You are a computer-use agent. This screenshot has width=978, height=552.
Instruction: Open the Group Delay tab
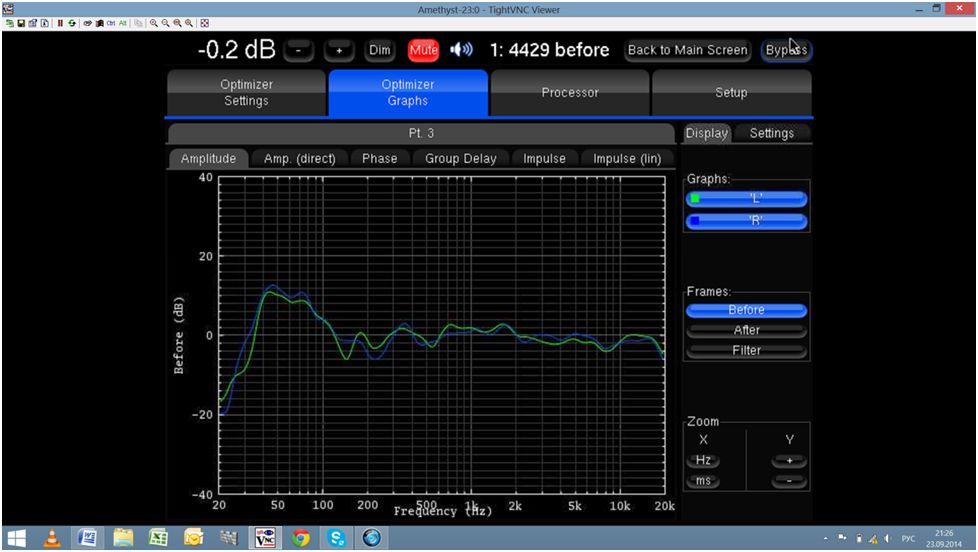pyautogui.click(x=460, y=158)
